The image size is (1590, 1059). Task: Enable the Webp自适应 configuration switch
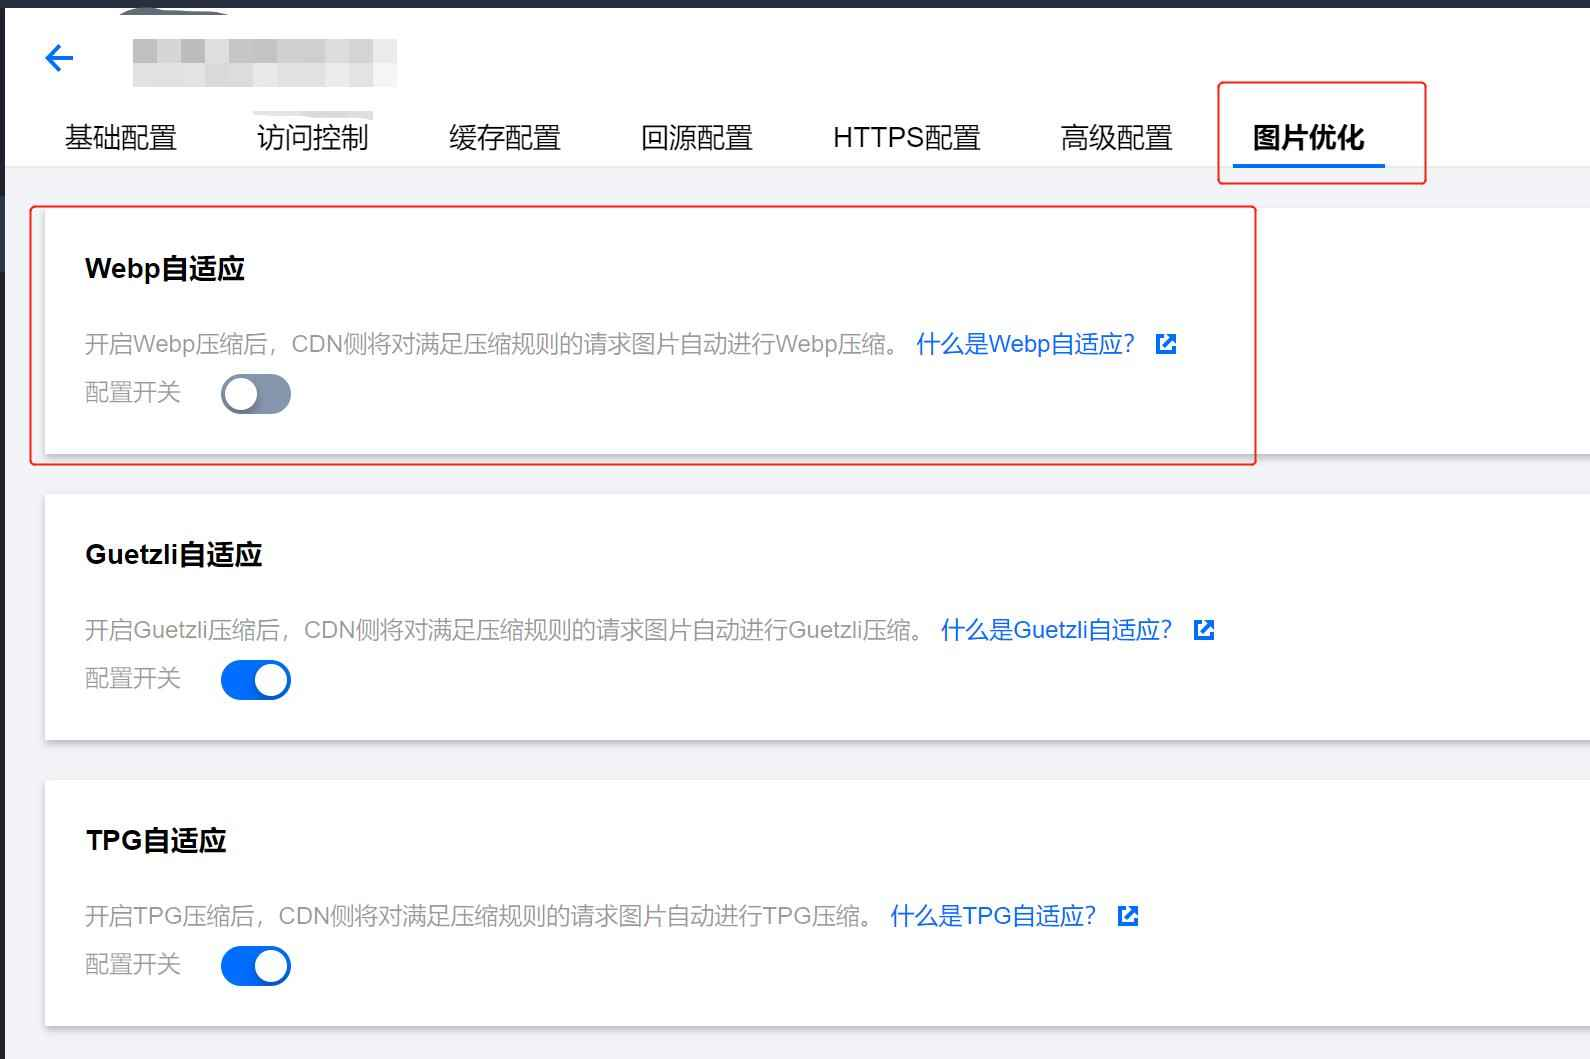[x=256, y=394]
